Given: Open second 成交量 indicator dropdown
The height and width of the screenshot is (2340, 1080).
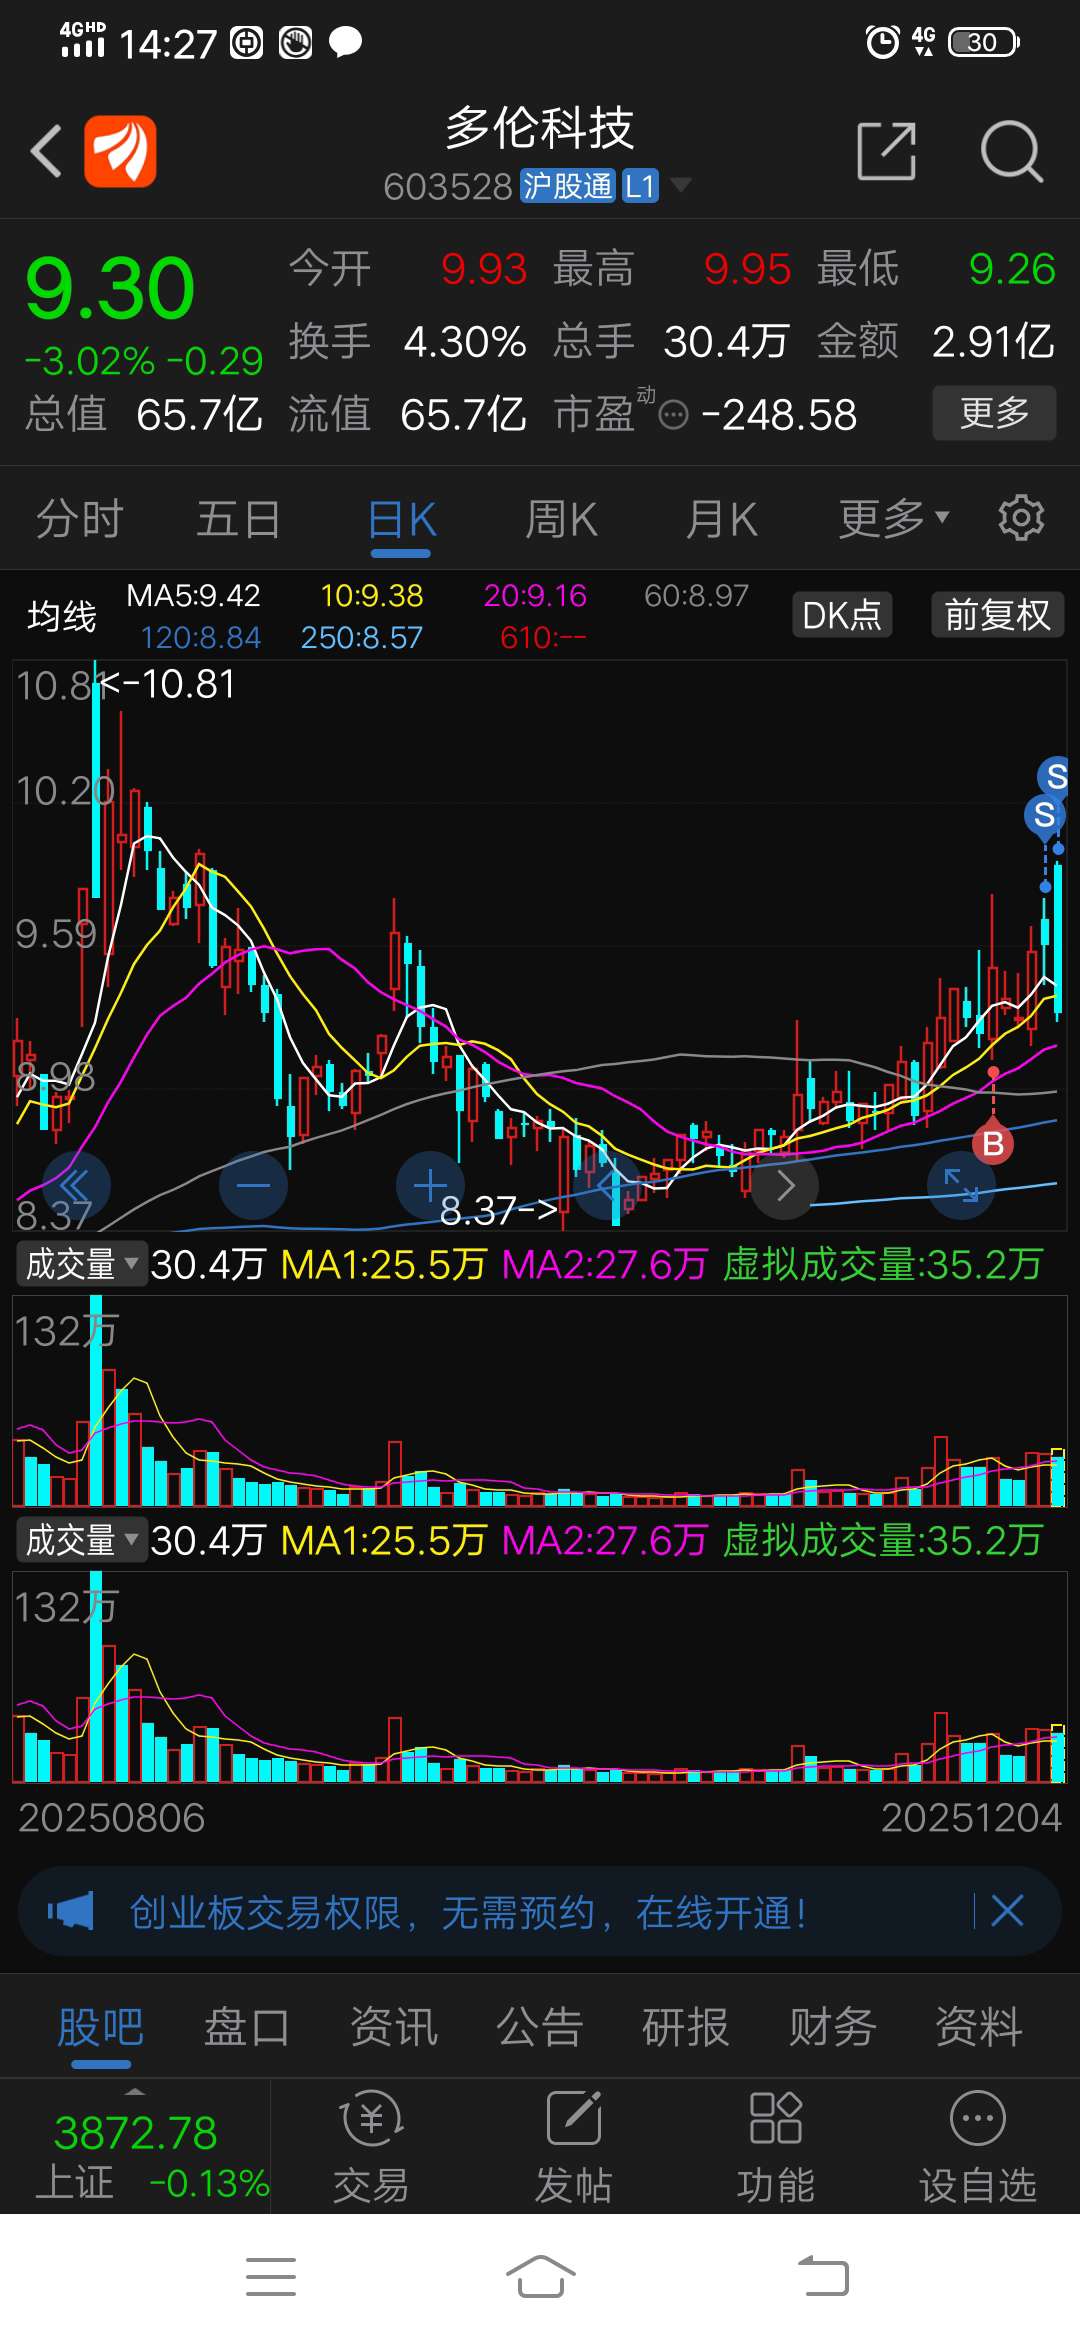Looking at the screenshot, I should (x=81, y=1540).
